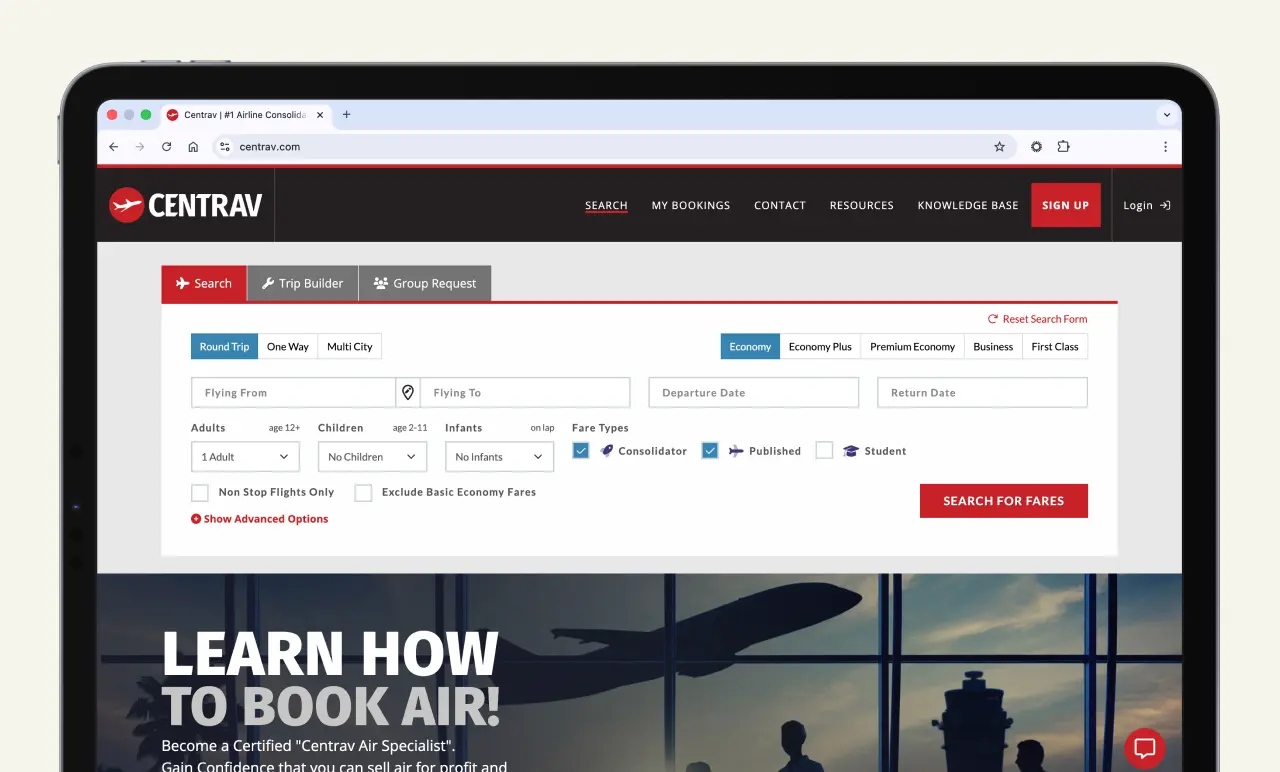Image resolution: width=1280 pixels, height=772 pixels.
Task: Click the Search For Fares button
Action: click(1003, 500)
